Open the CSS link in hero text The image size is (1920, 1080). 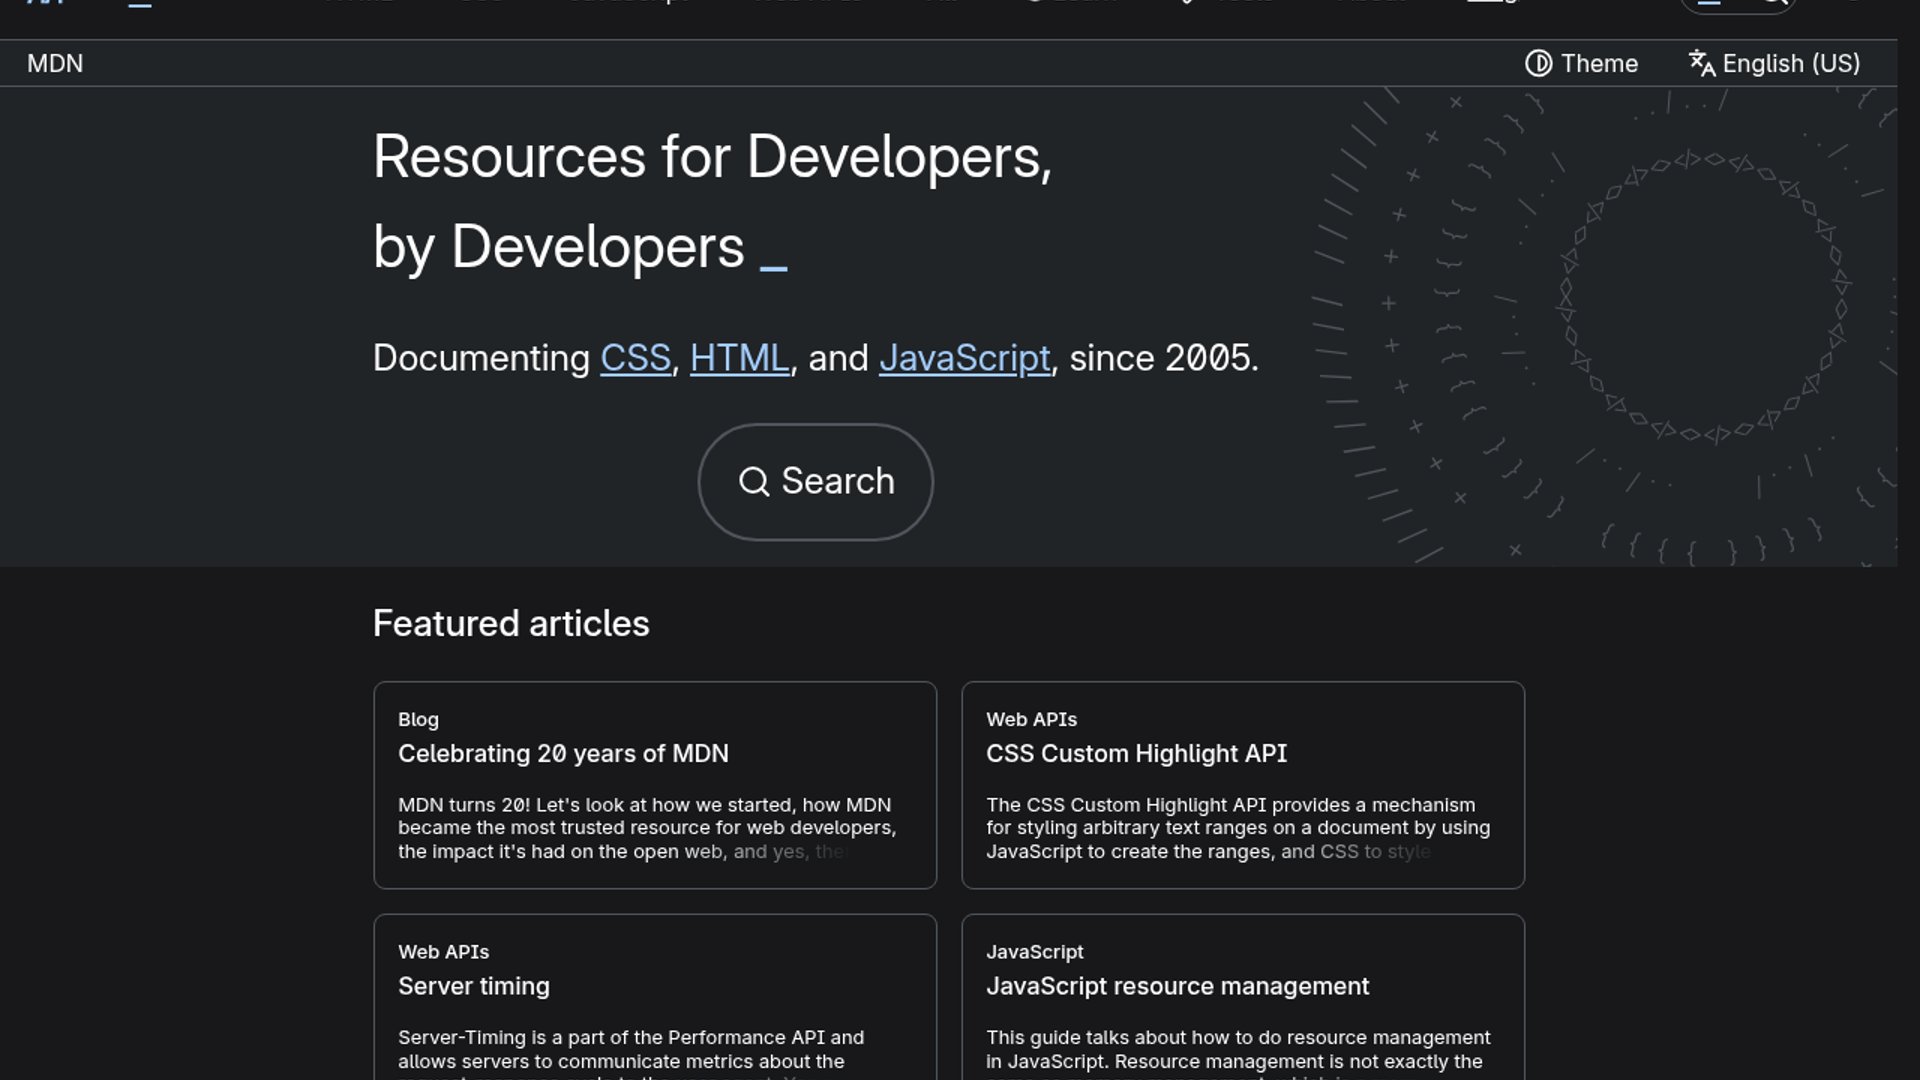pos(635,358)
